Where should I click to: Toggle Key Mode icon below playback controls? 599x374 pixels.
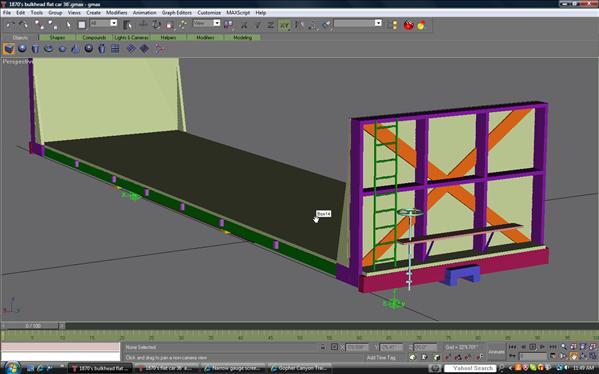[x=513, y=356]
